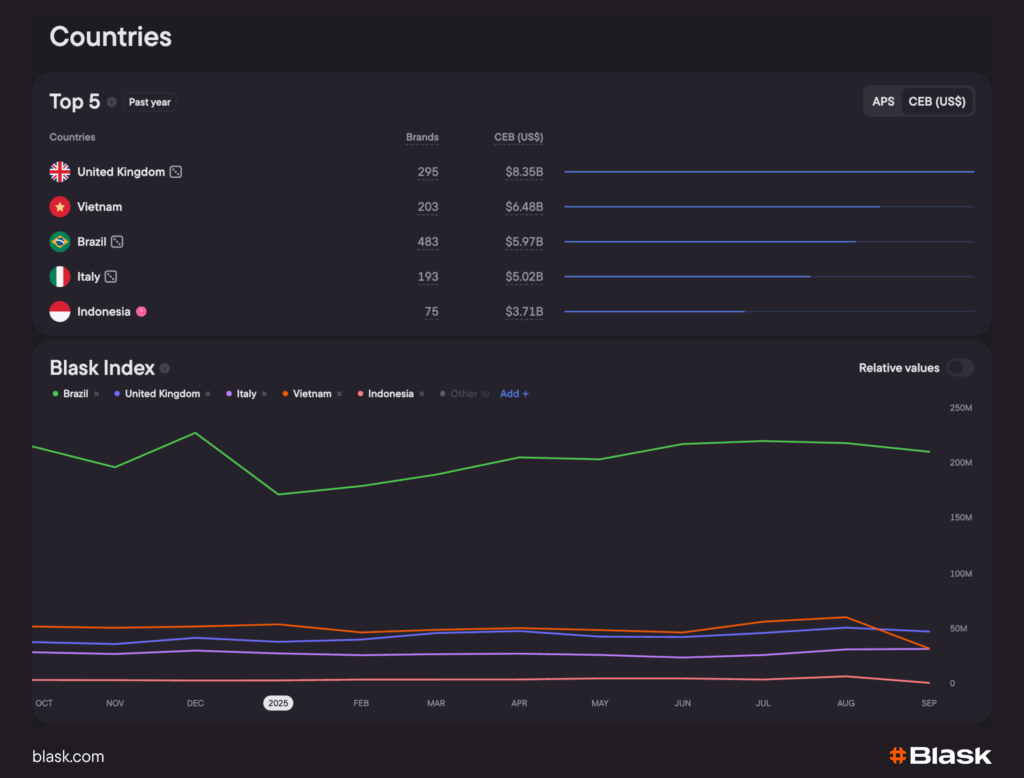Click the pink badge next to Indonesia

(x=141, y=312)
